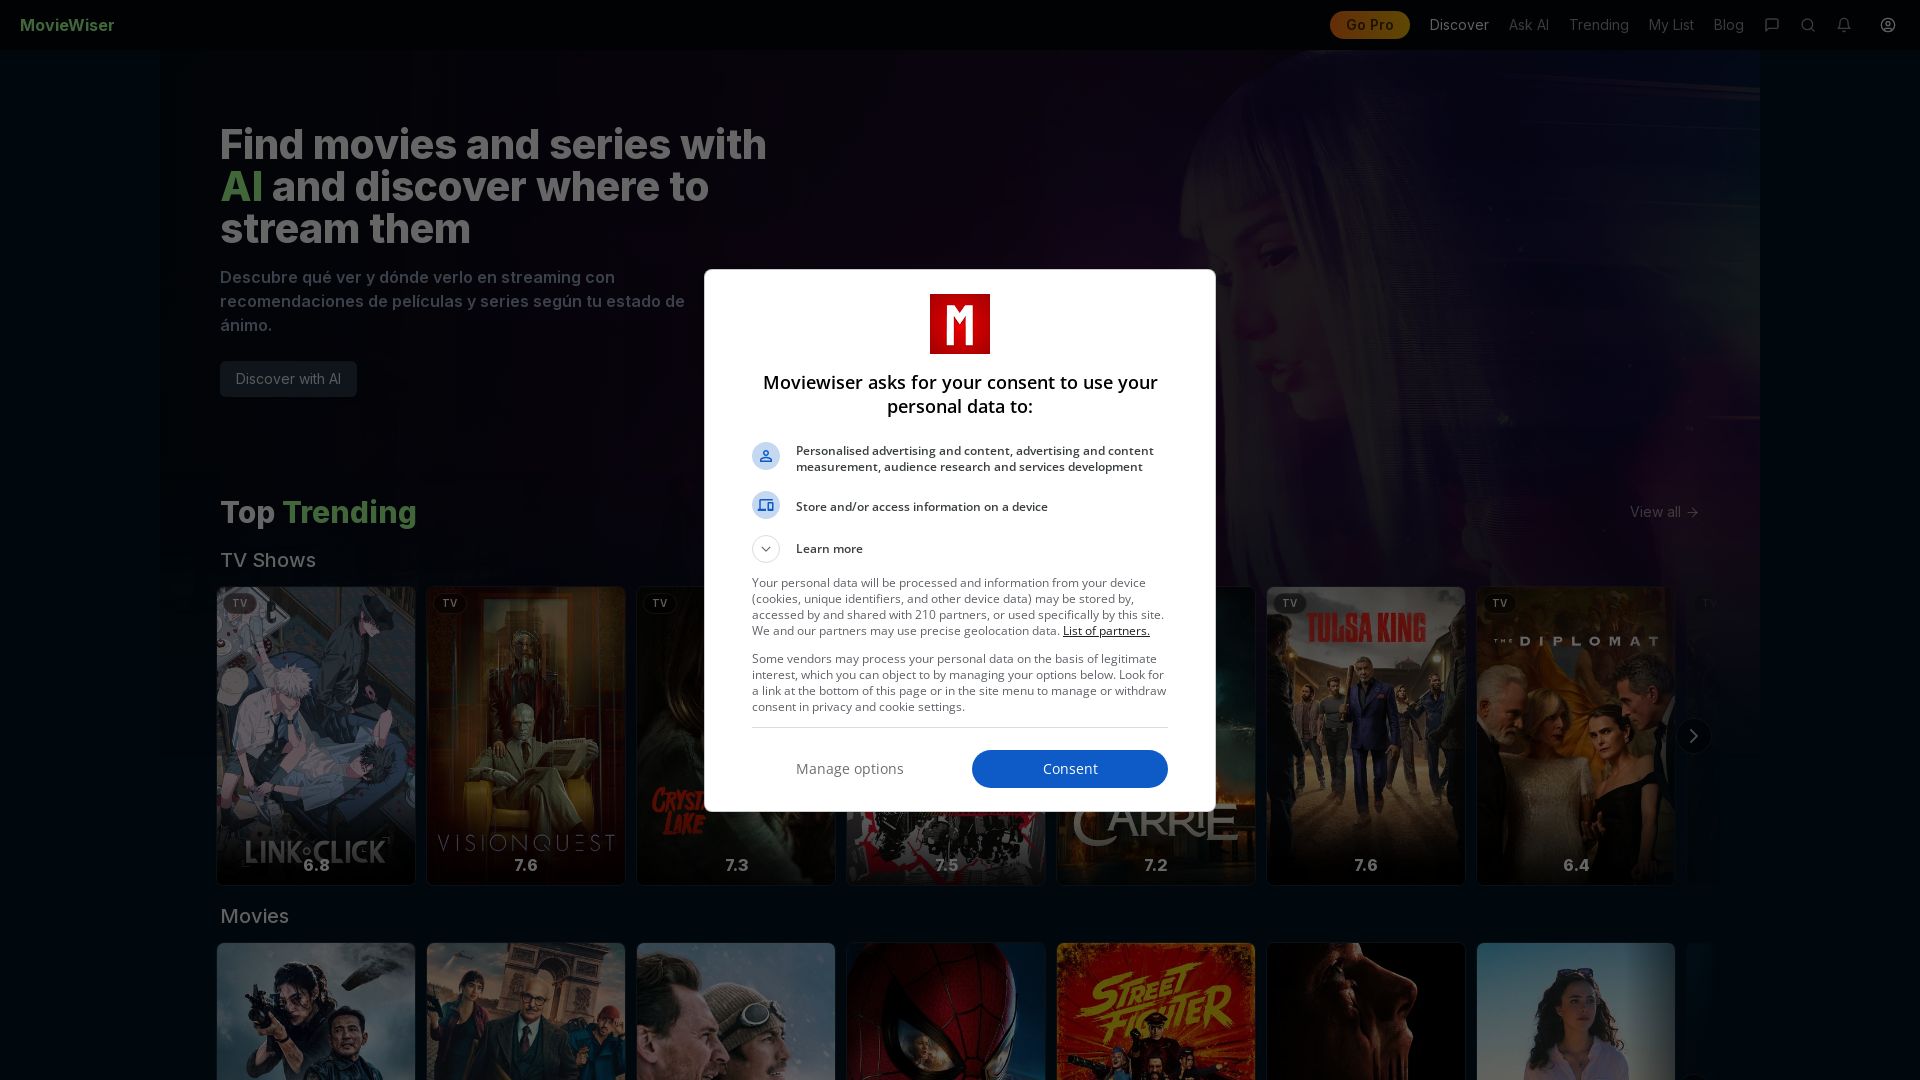Click the blue Consent button
Image resolution: width=1920 pixels, height=1080 pixels.
[x=1070, y=769]
